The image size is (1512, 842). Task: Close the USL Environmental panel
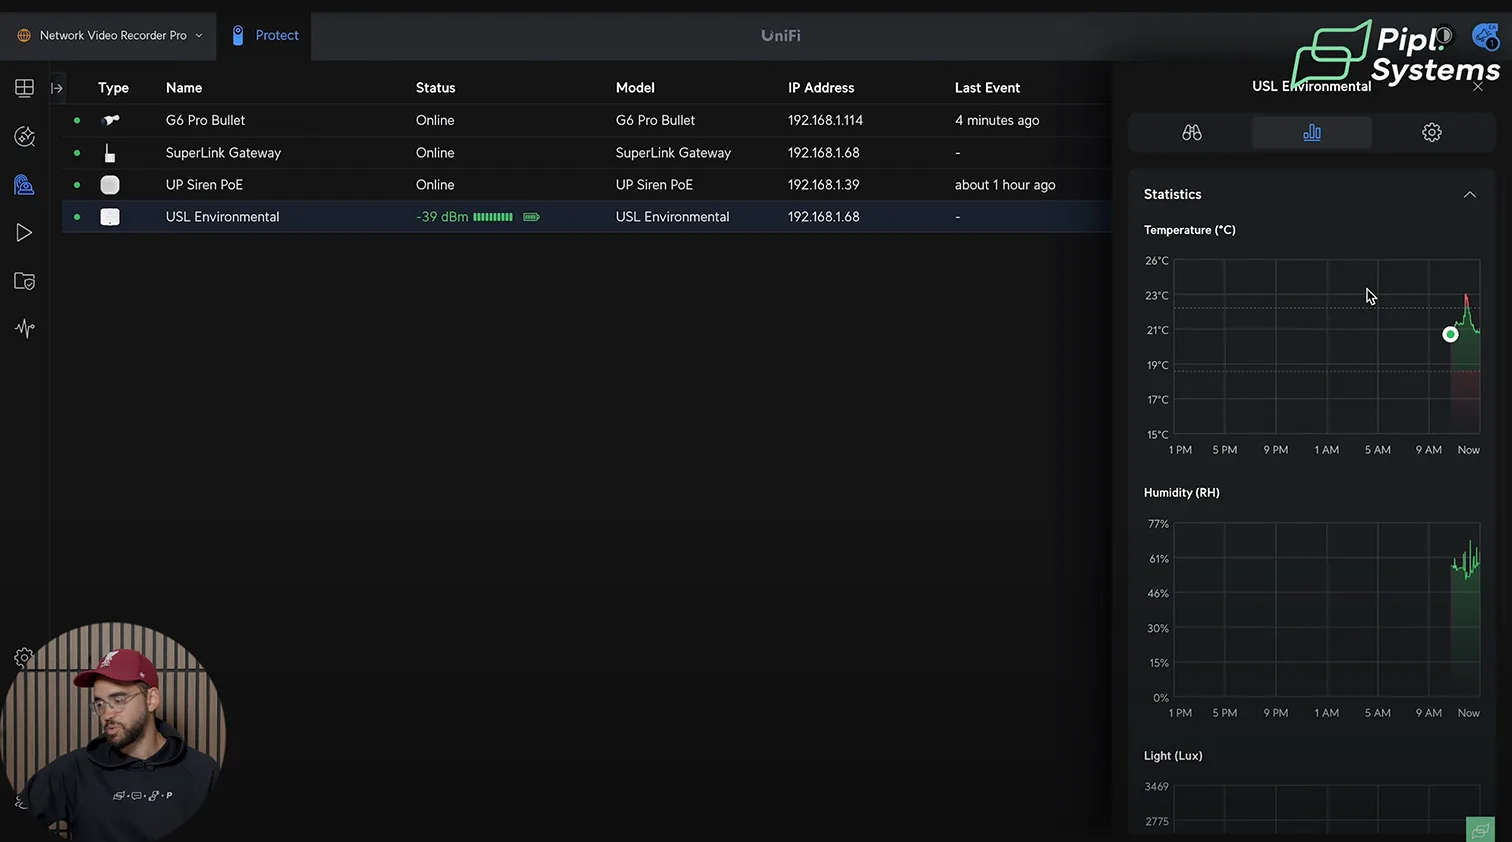pos(1478,87)
